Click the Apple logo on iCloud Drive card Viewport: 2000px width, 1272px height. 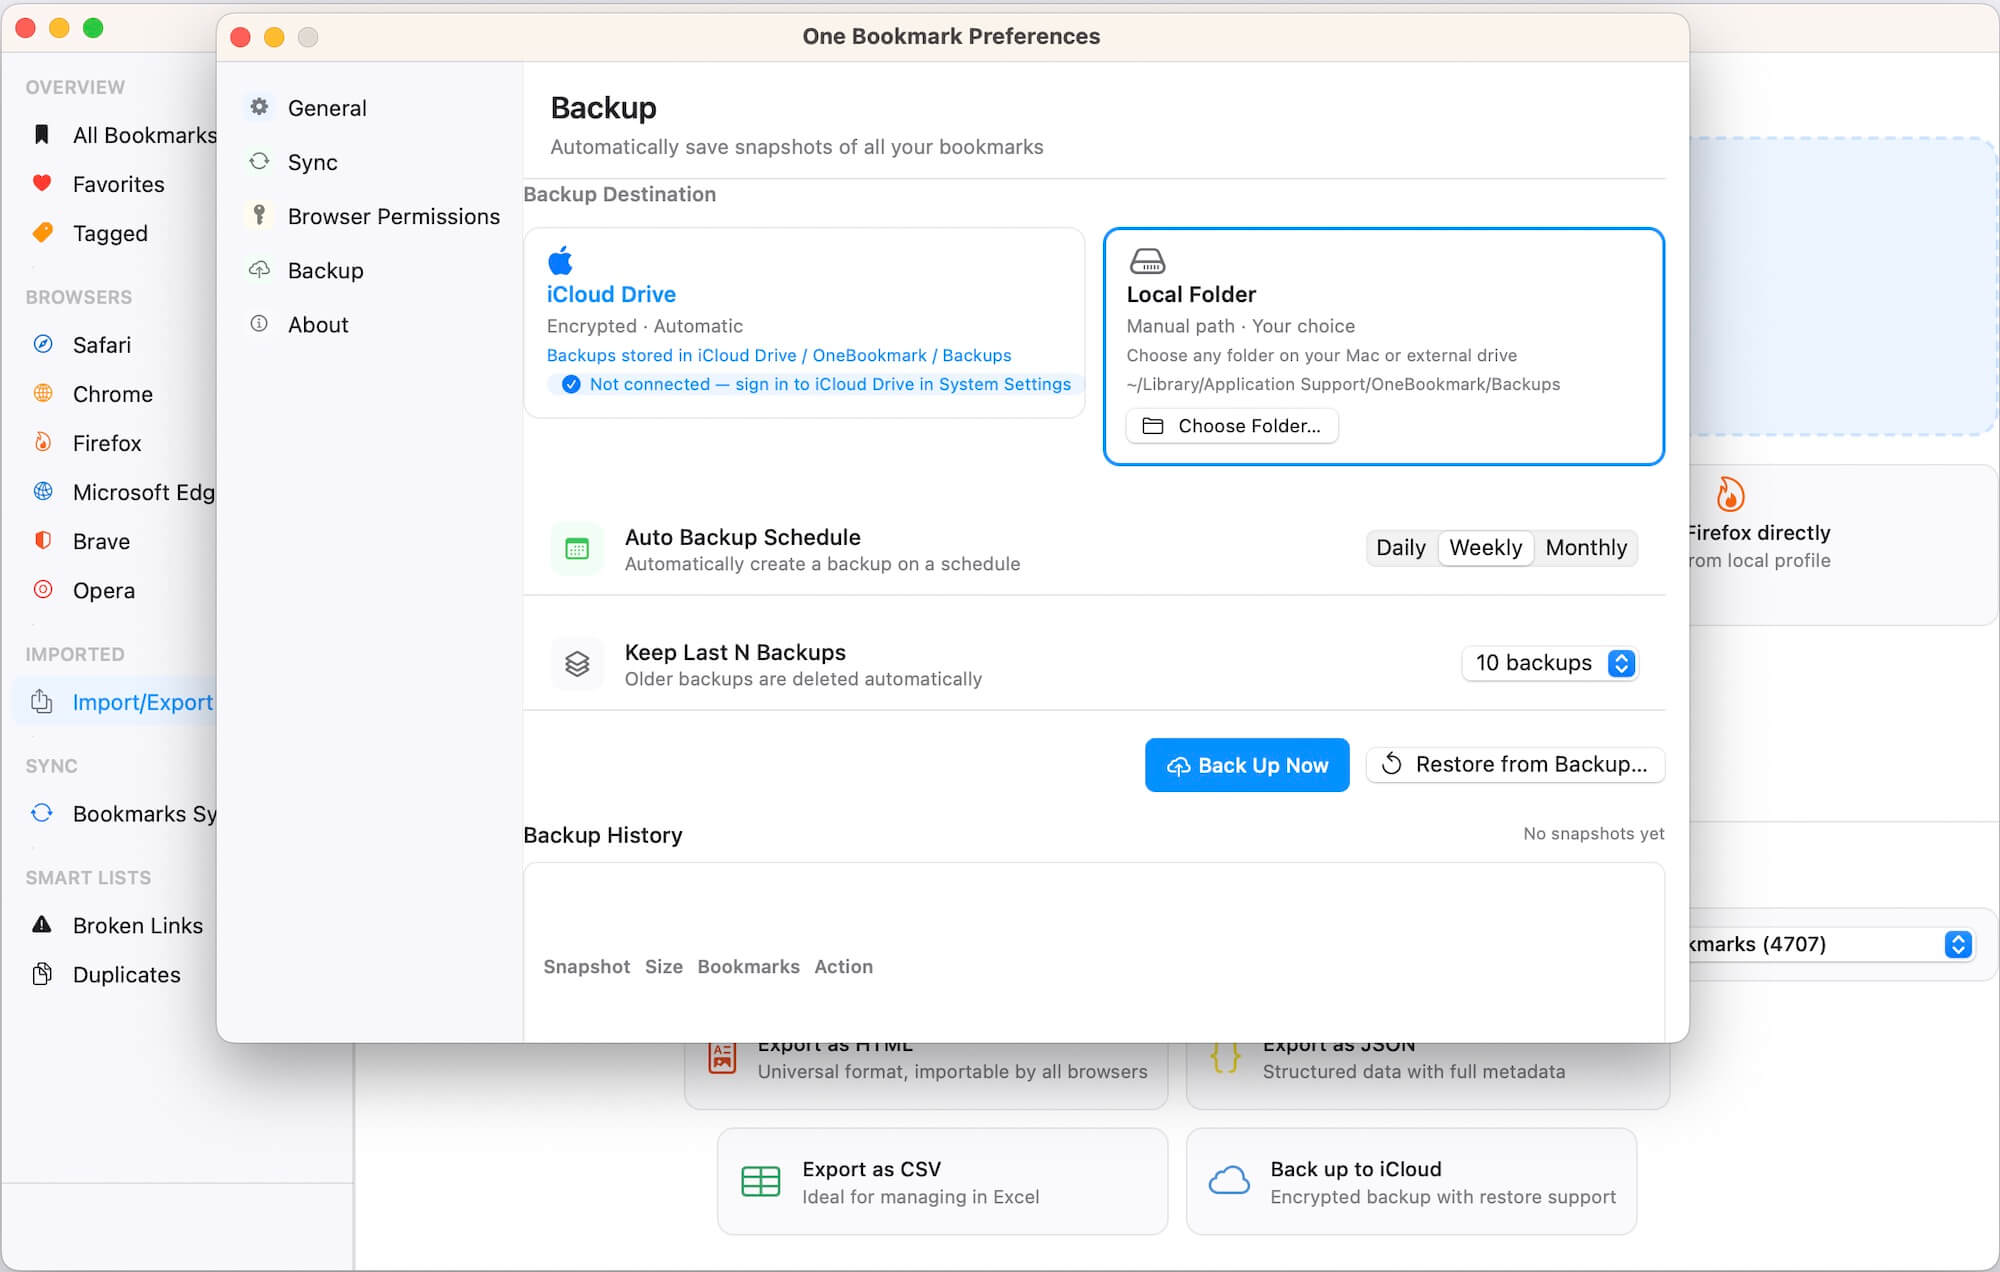tap(560, 260)
